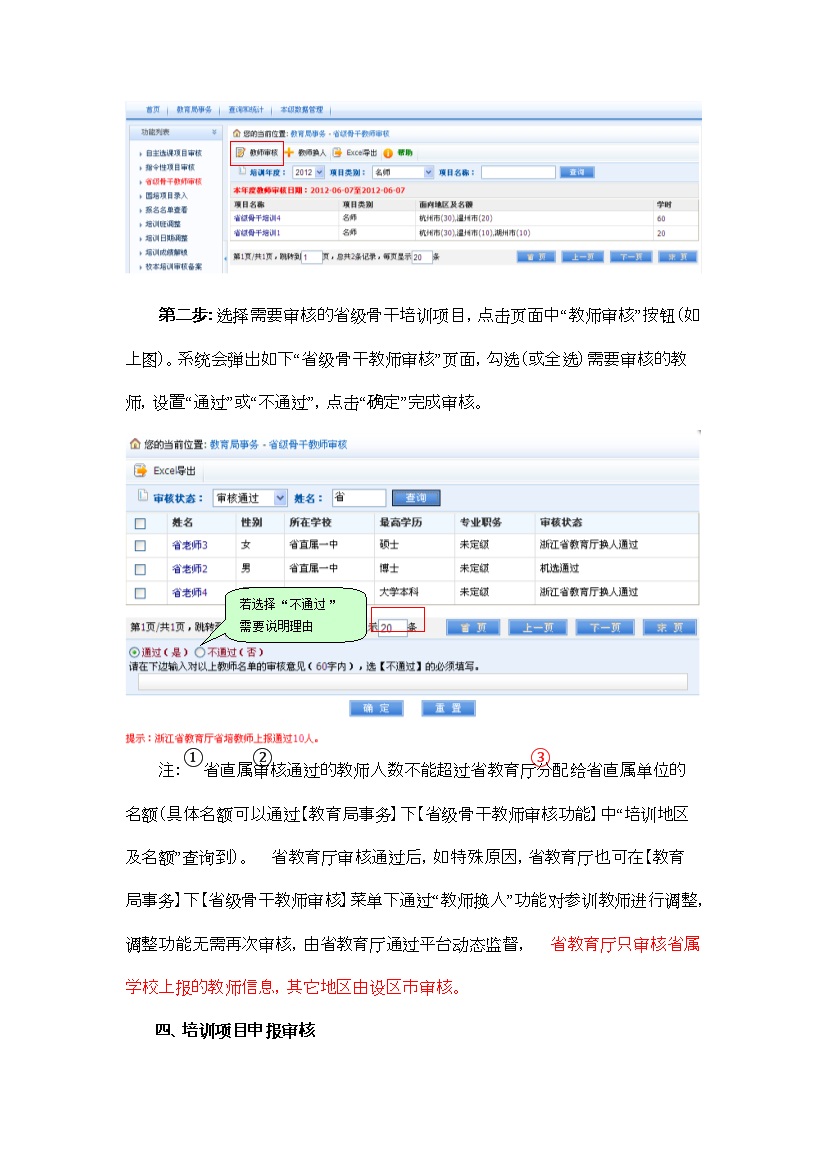Screen dimensions: 827x1169
Task: Click the 审核意见 text input field
Action: pos(412,682)
